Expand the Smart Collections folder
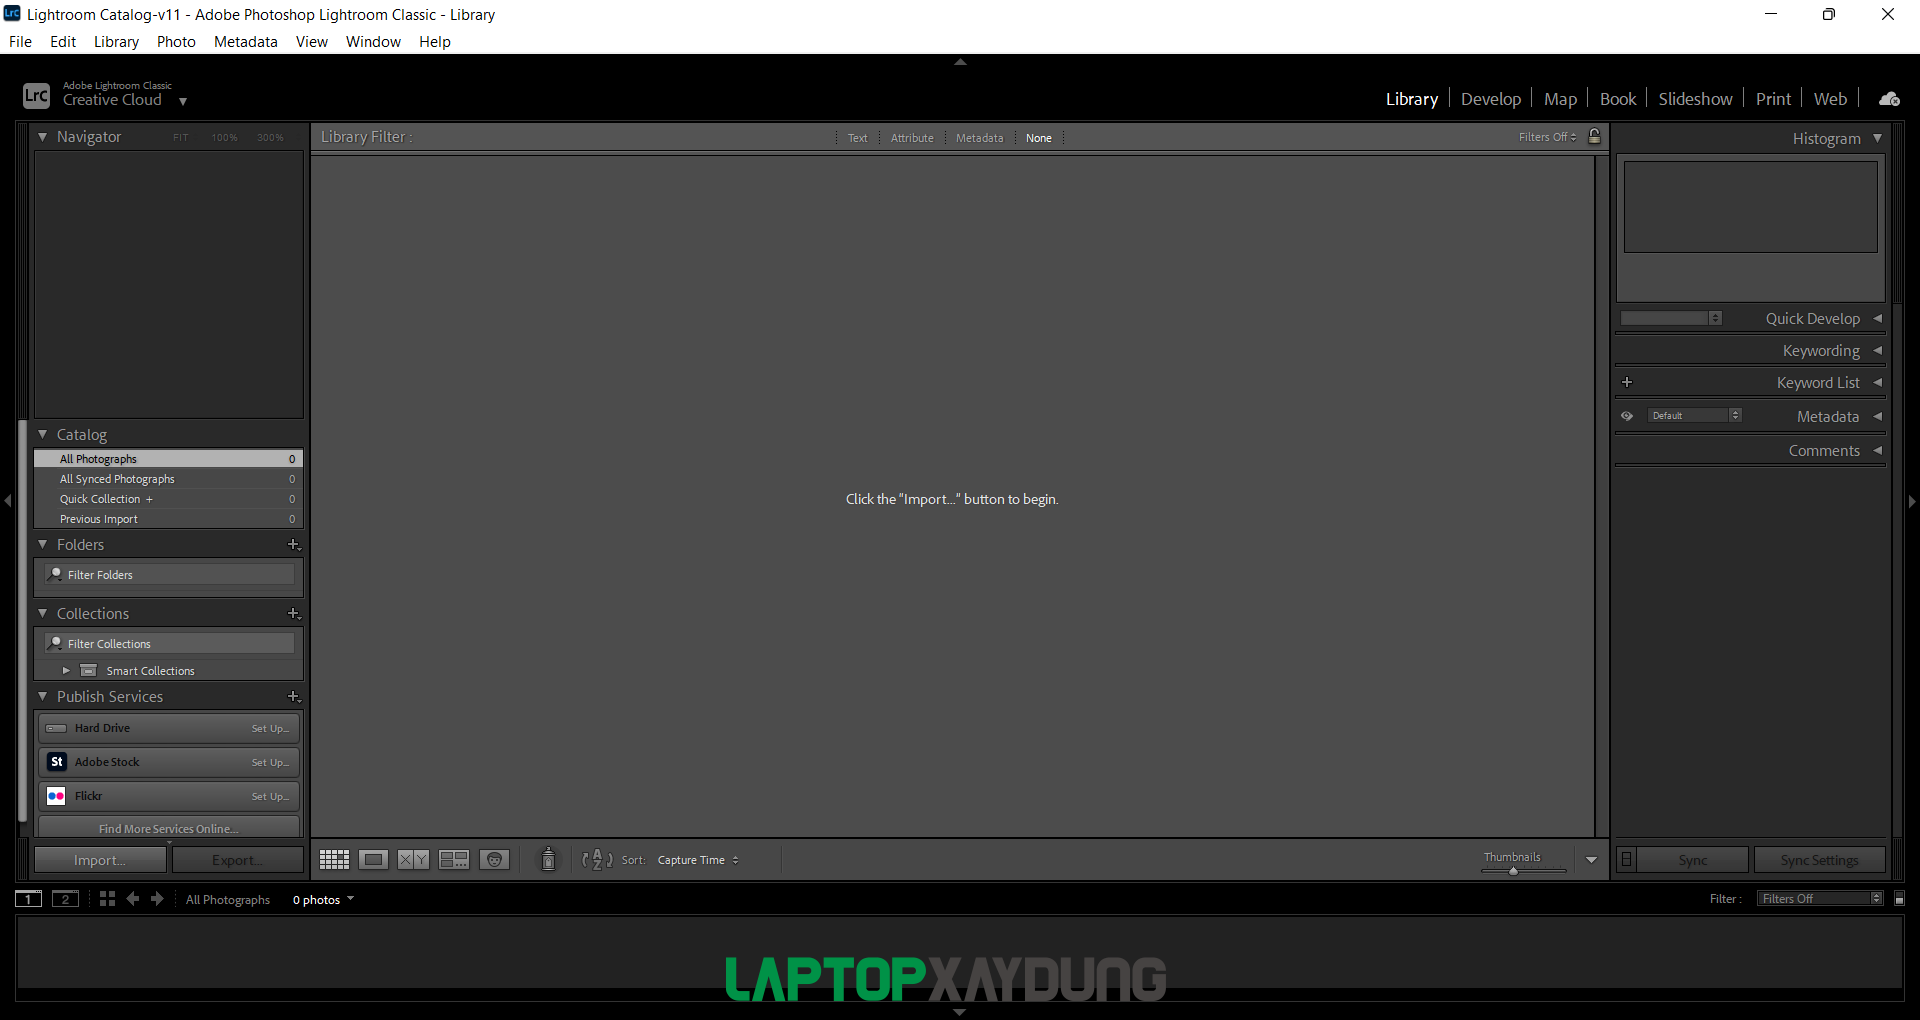The height and width of the screenshot is (1020, 1920). 66,670
